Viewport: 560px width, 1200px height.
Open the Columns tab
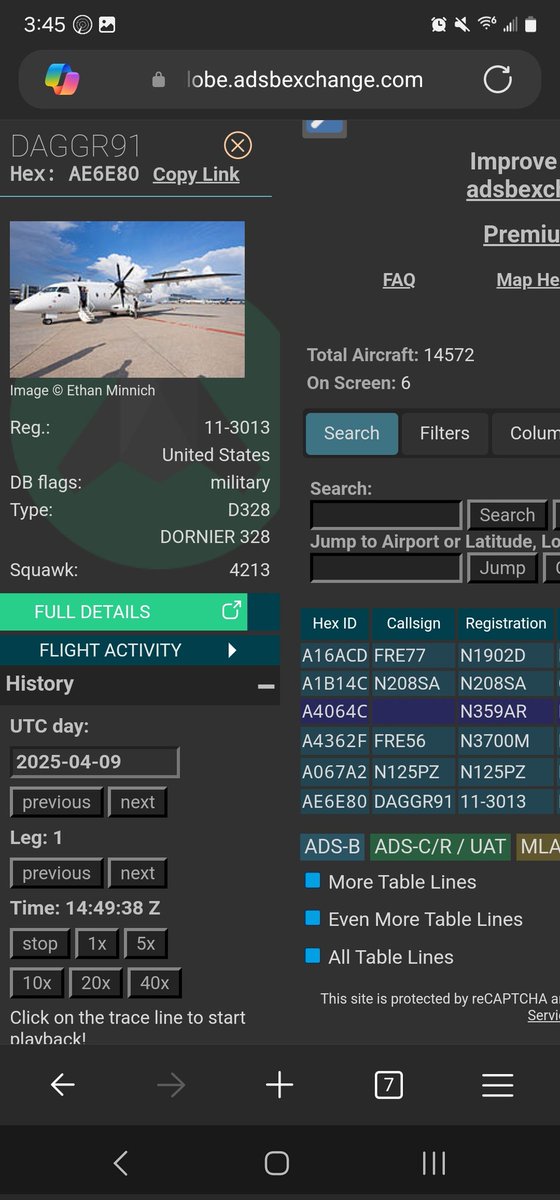tap(527, 433)
